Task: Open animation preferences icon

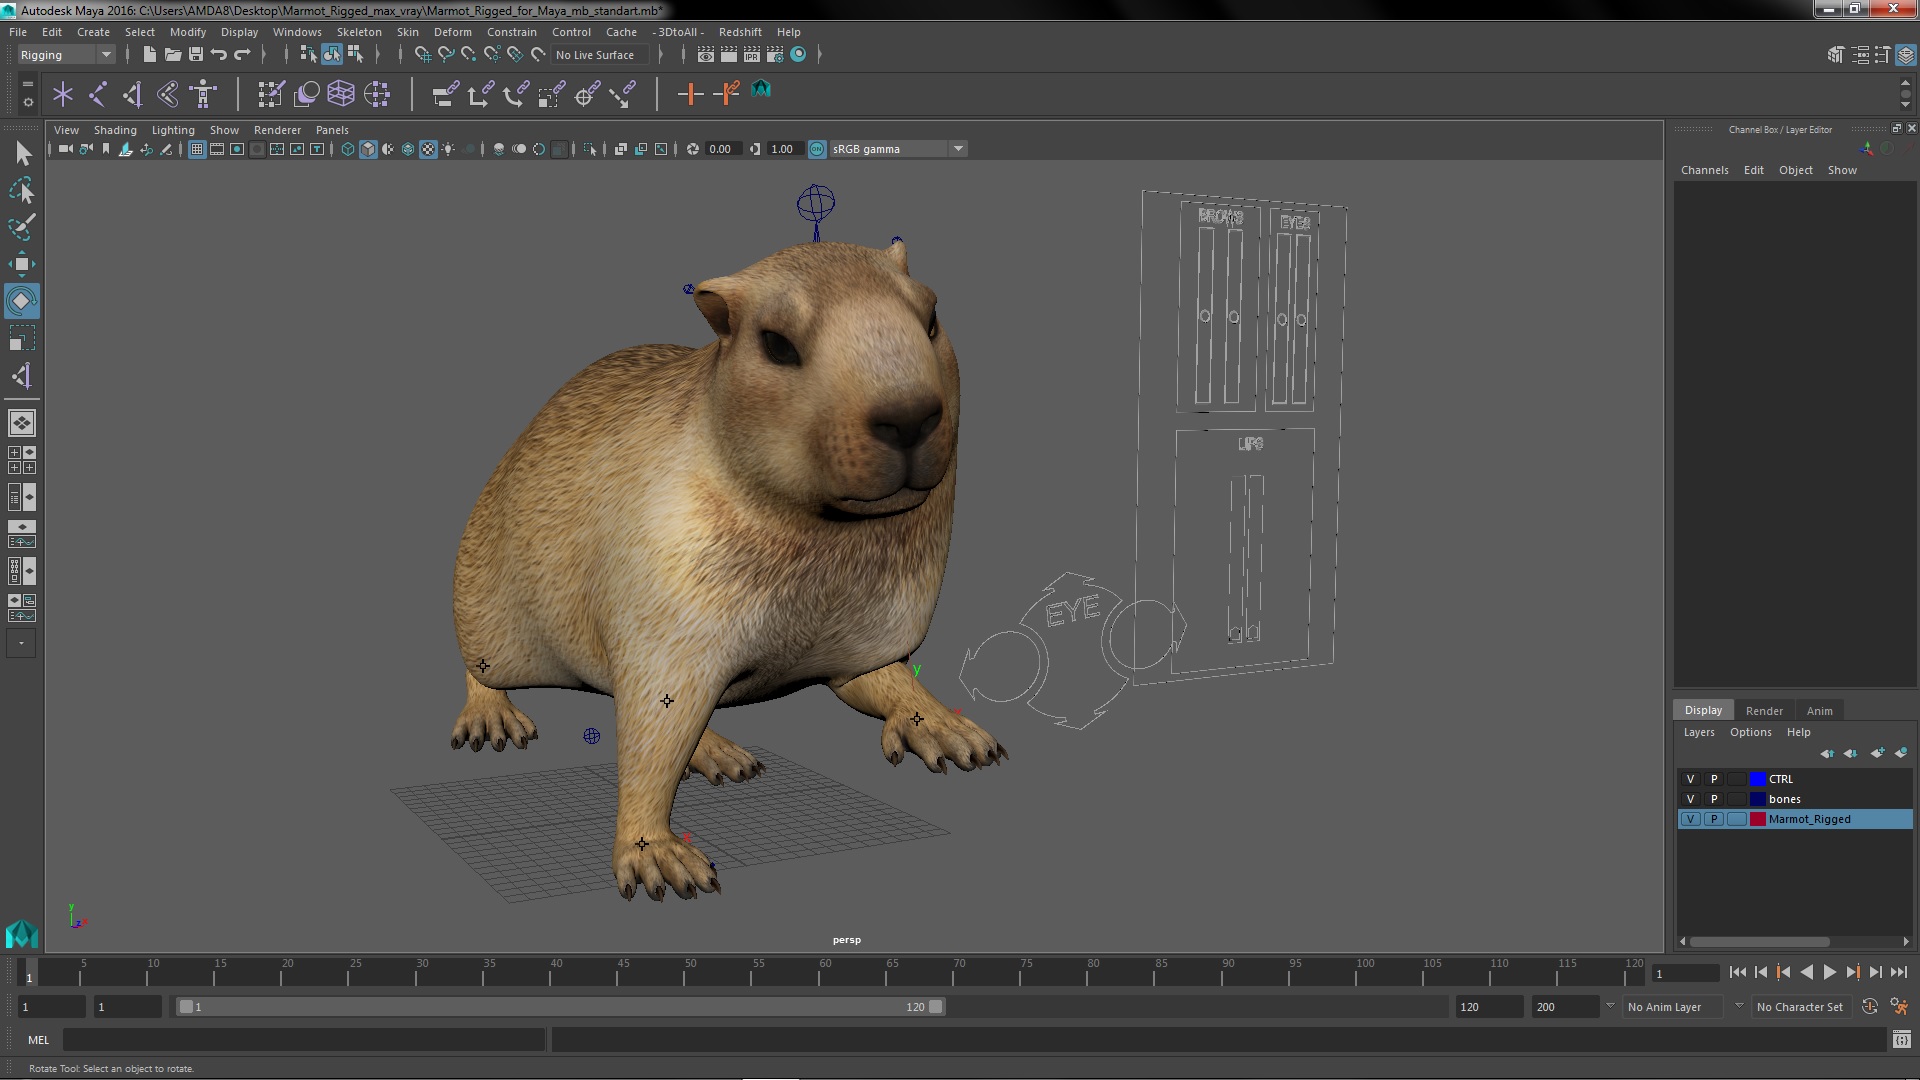Action: 1899,1007
